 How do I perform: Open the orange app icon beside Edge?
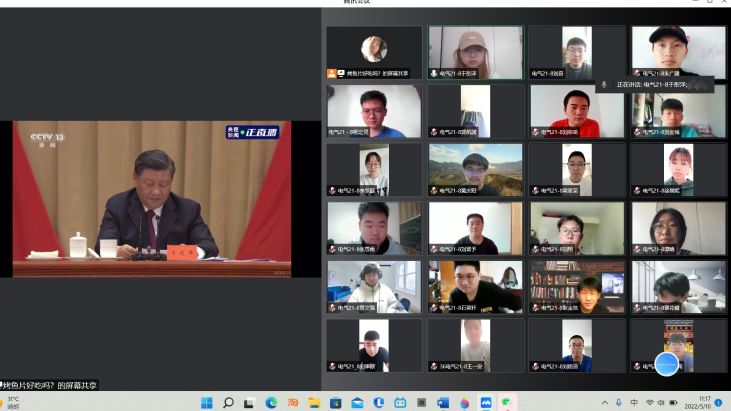pos(293,403)
